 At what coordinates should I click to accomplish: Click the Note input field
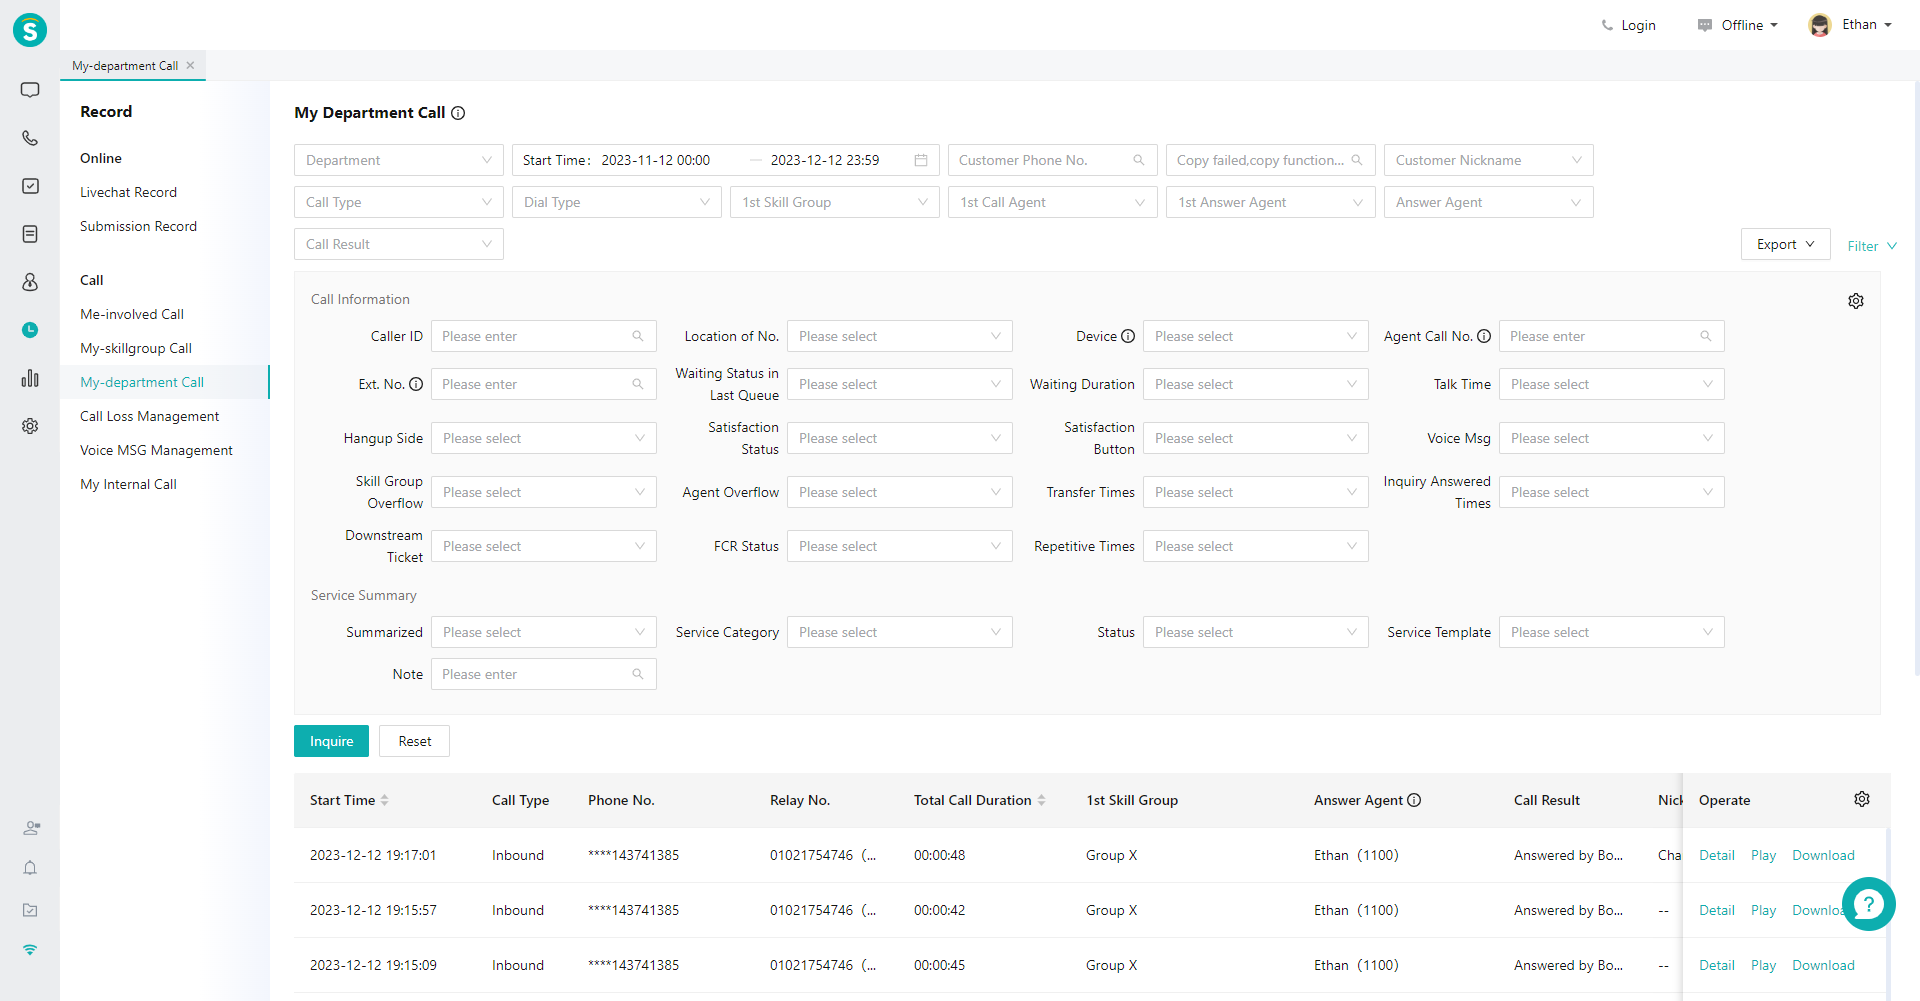click(x=544, y=674)
